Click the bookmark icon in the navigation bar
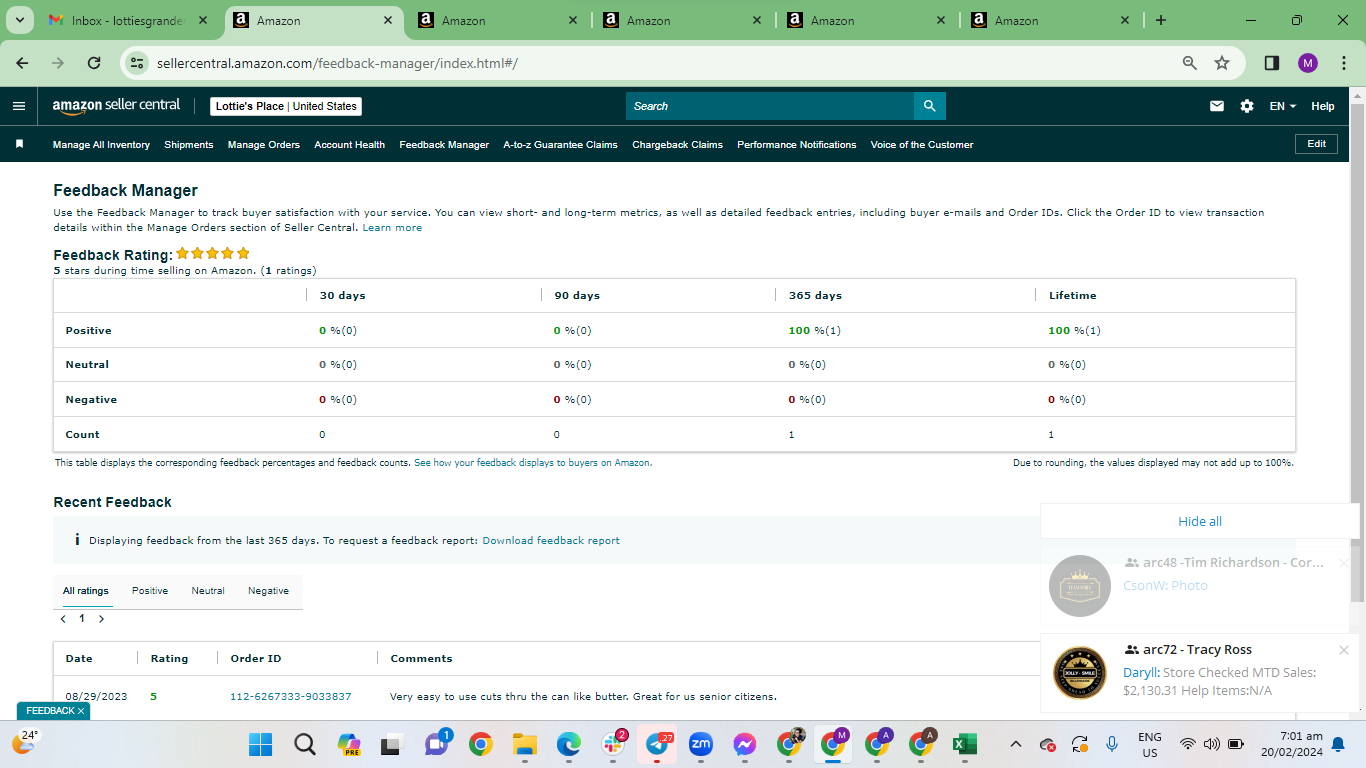 19,144
